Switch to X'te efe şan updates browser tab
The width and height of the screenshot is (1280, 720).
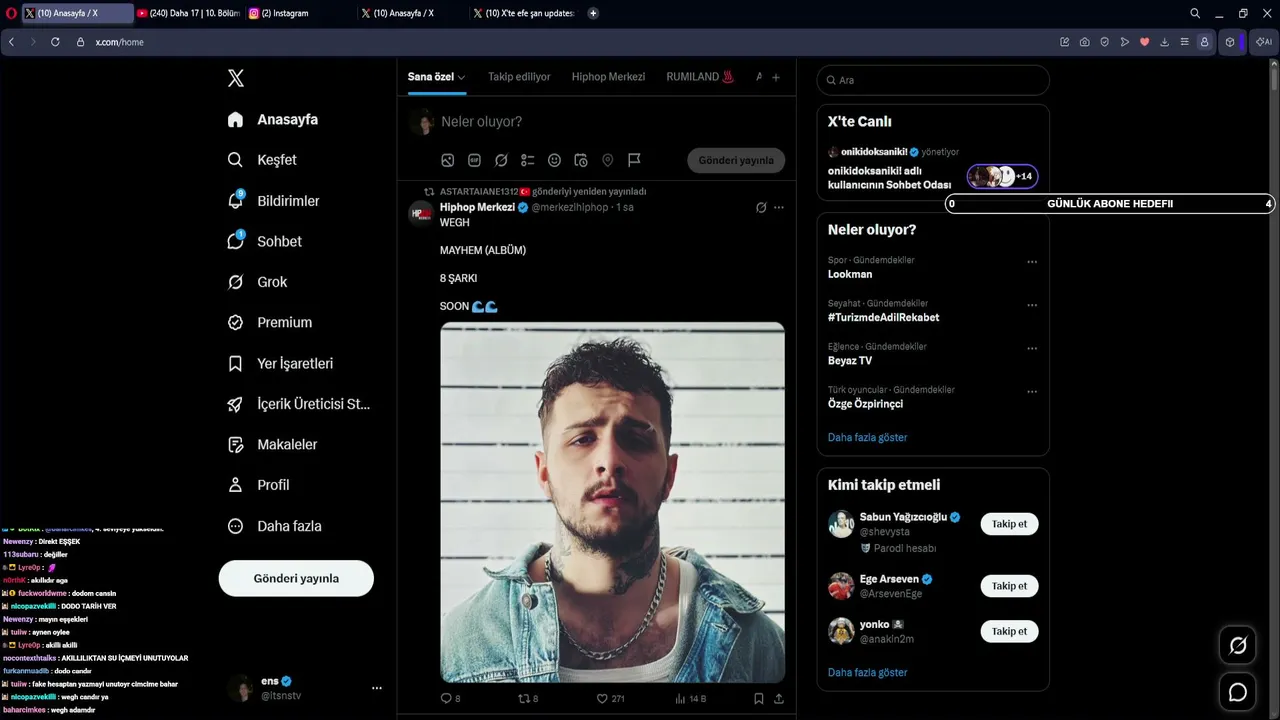coord(524,13)
